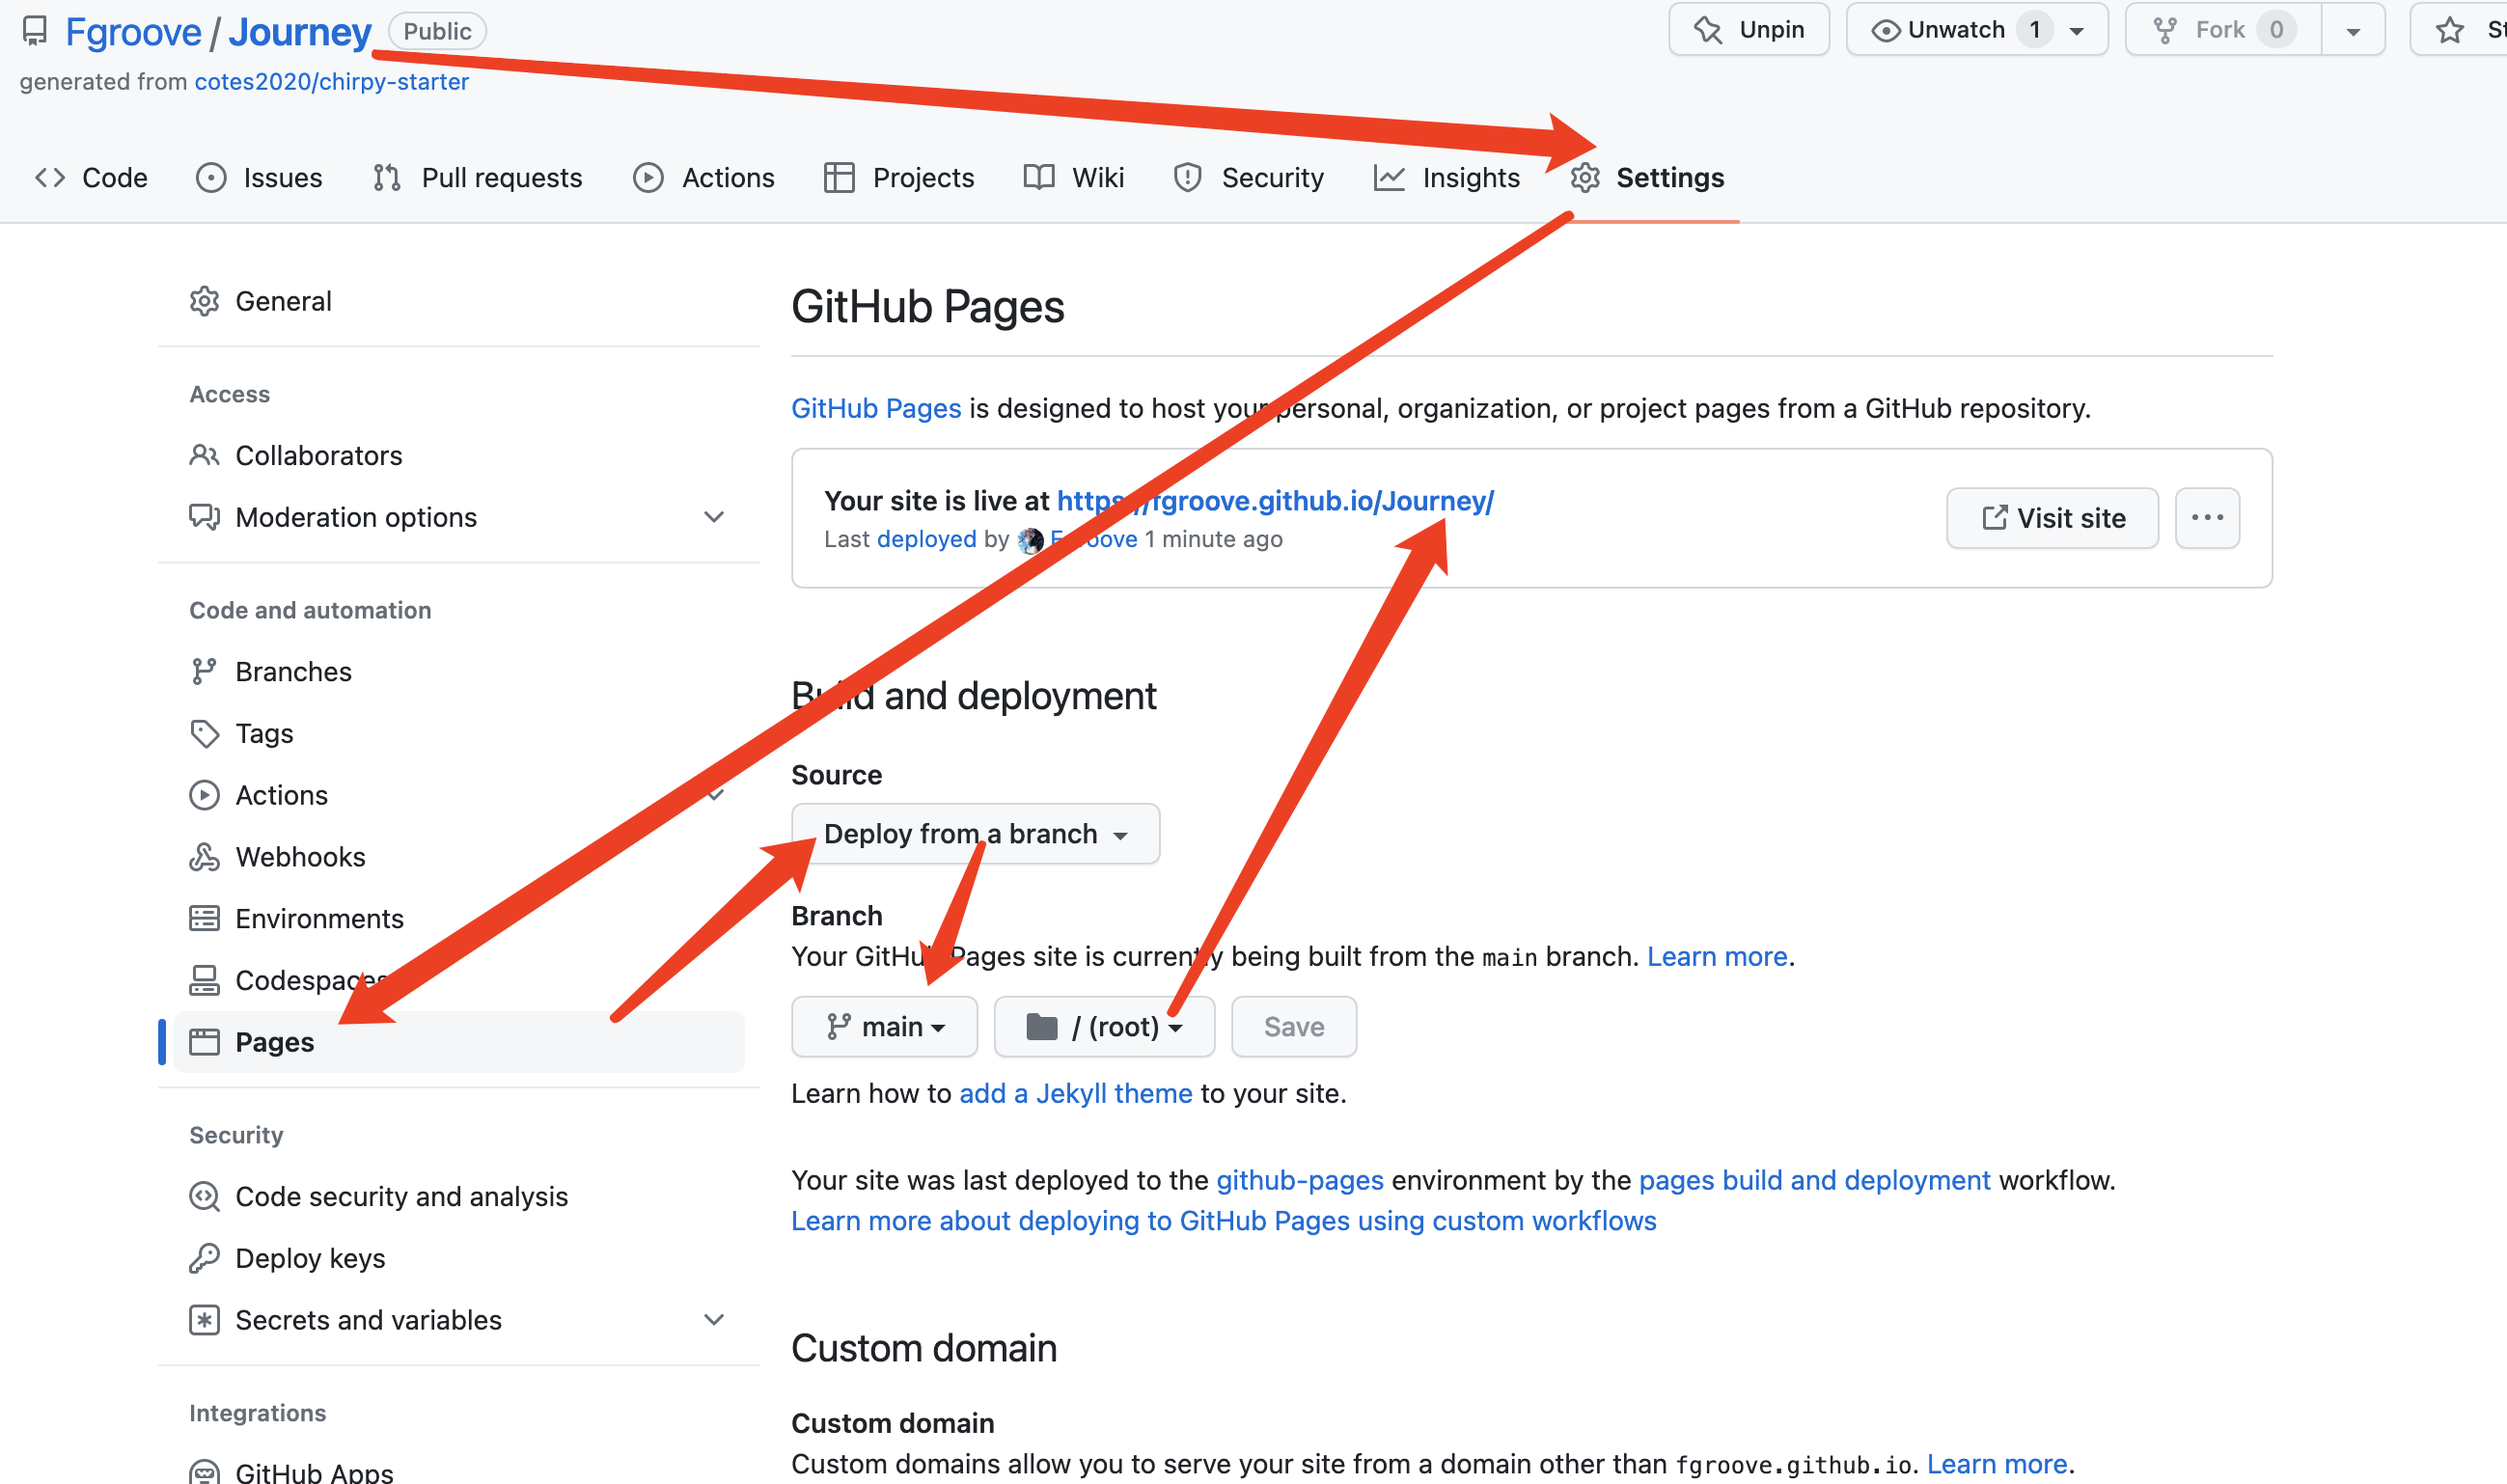Open the Unwatch notifications dropdown

tap(2076, 31)
